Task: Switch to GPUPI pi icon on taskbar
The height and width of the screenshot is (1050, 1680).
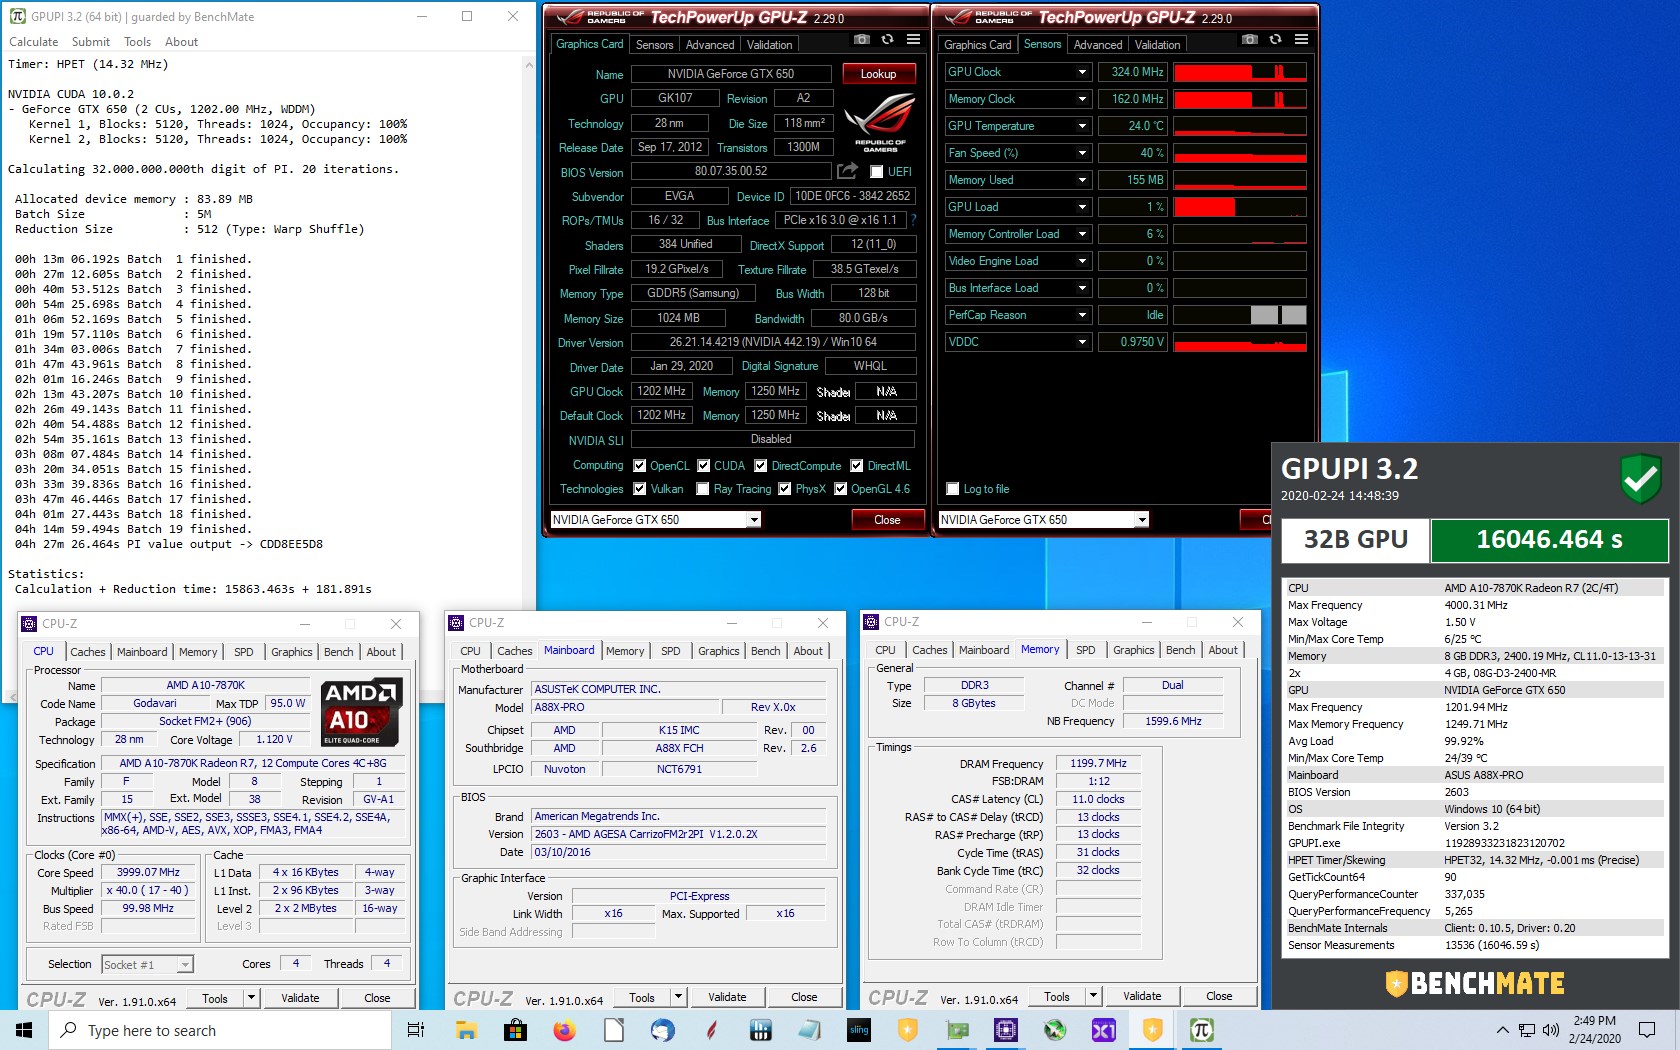Action: [1201, 1030]
